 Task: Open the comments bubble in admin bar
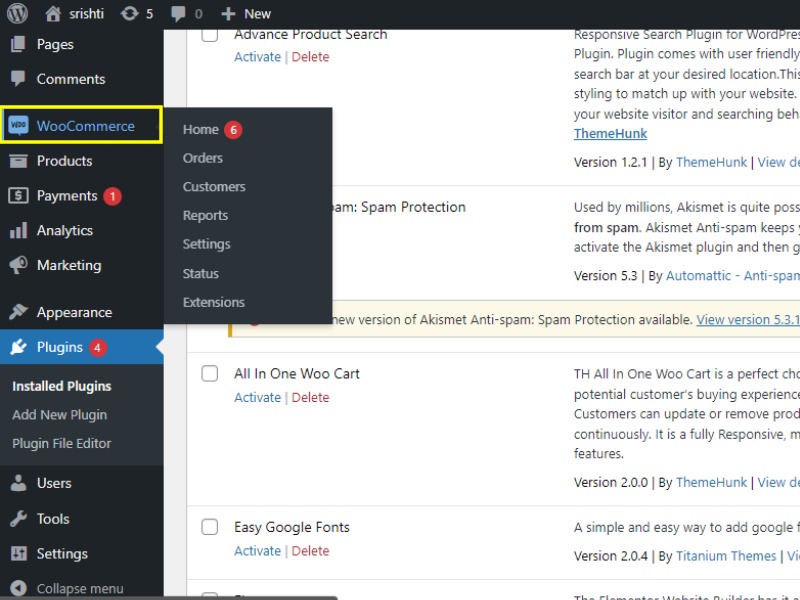point(178,14)
